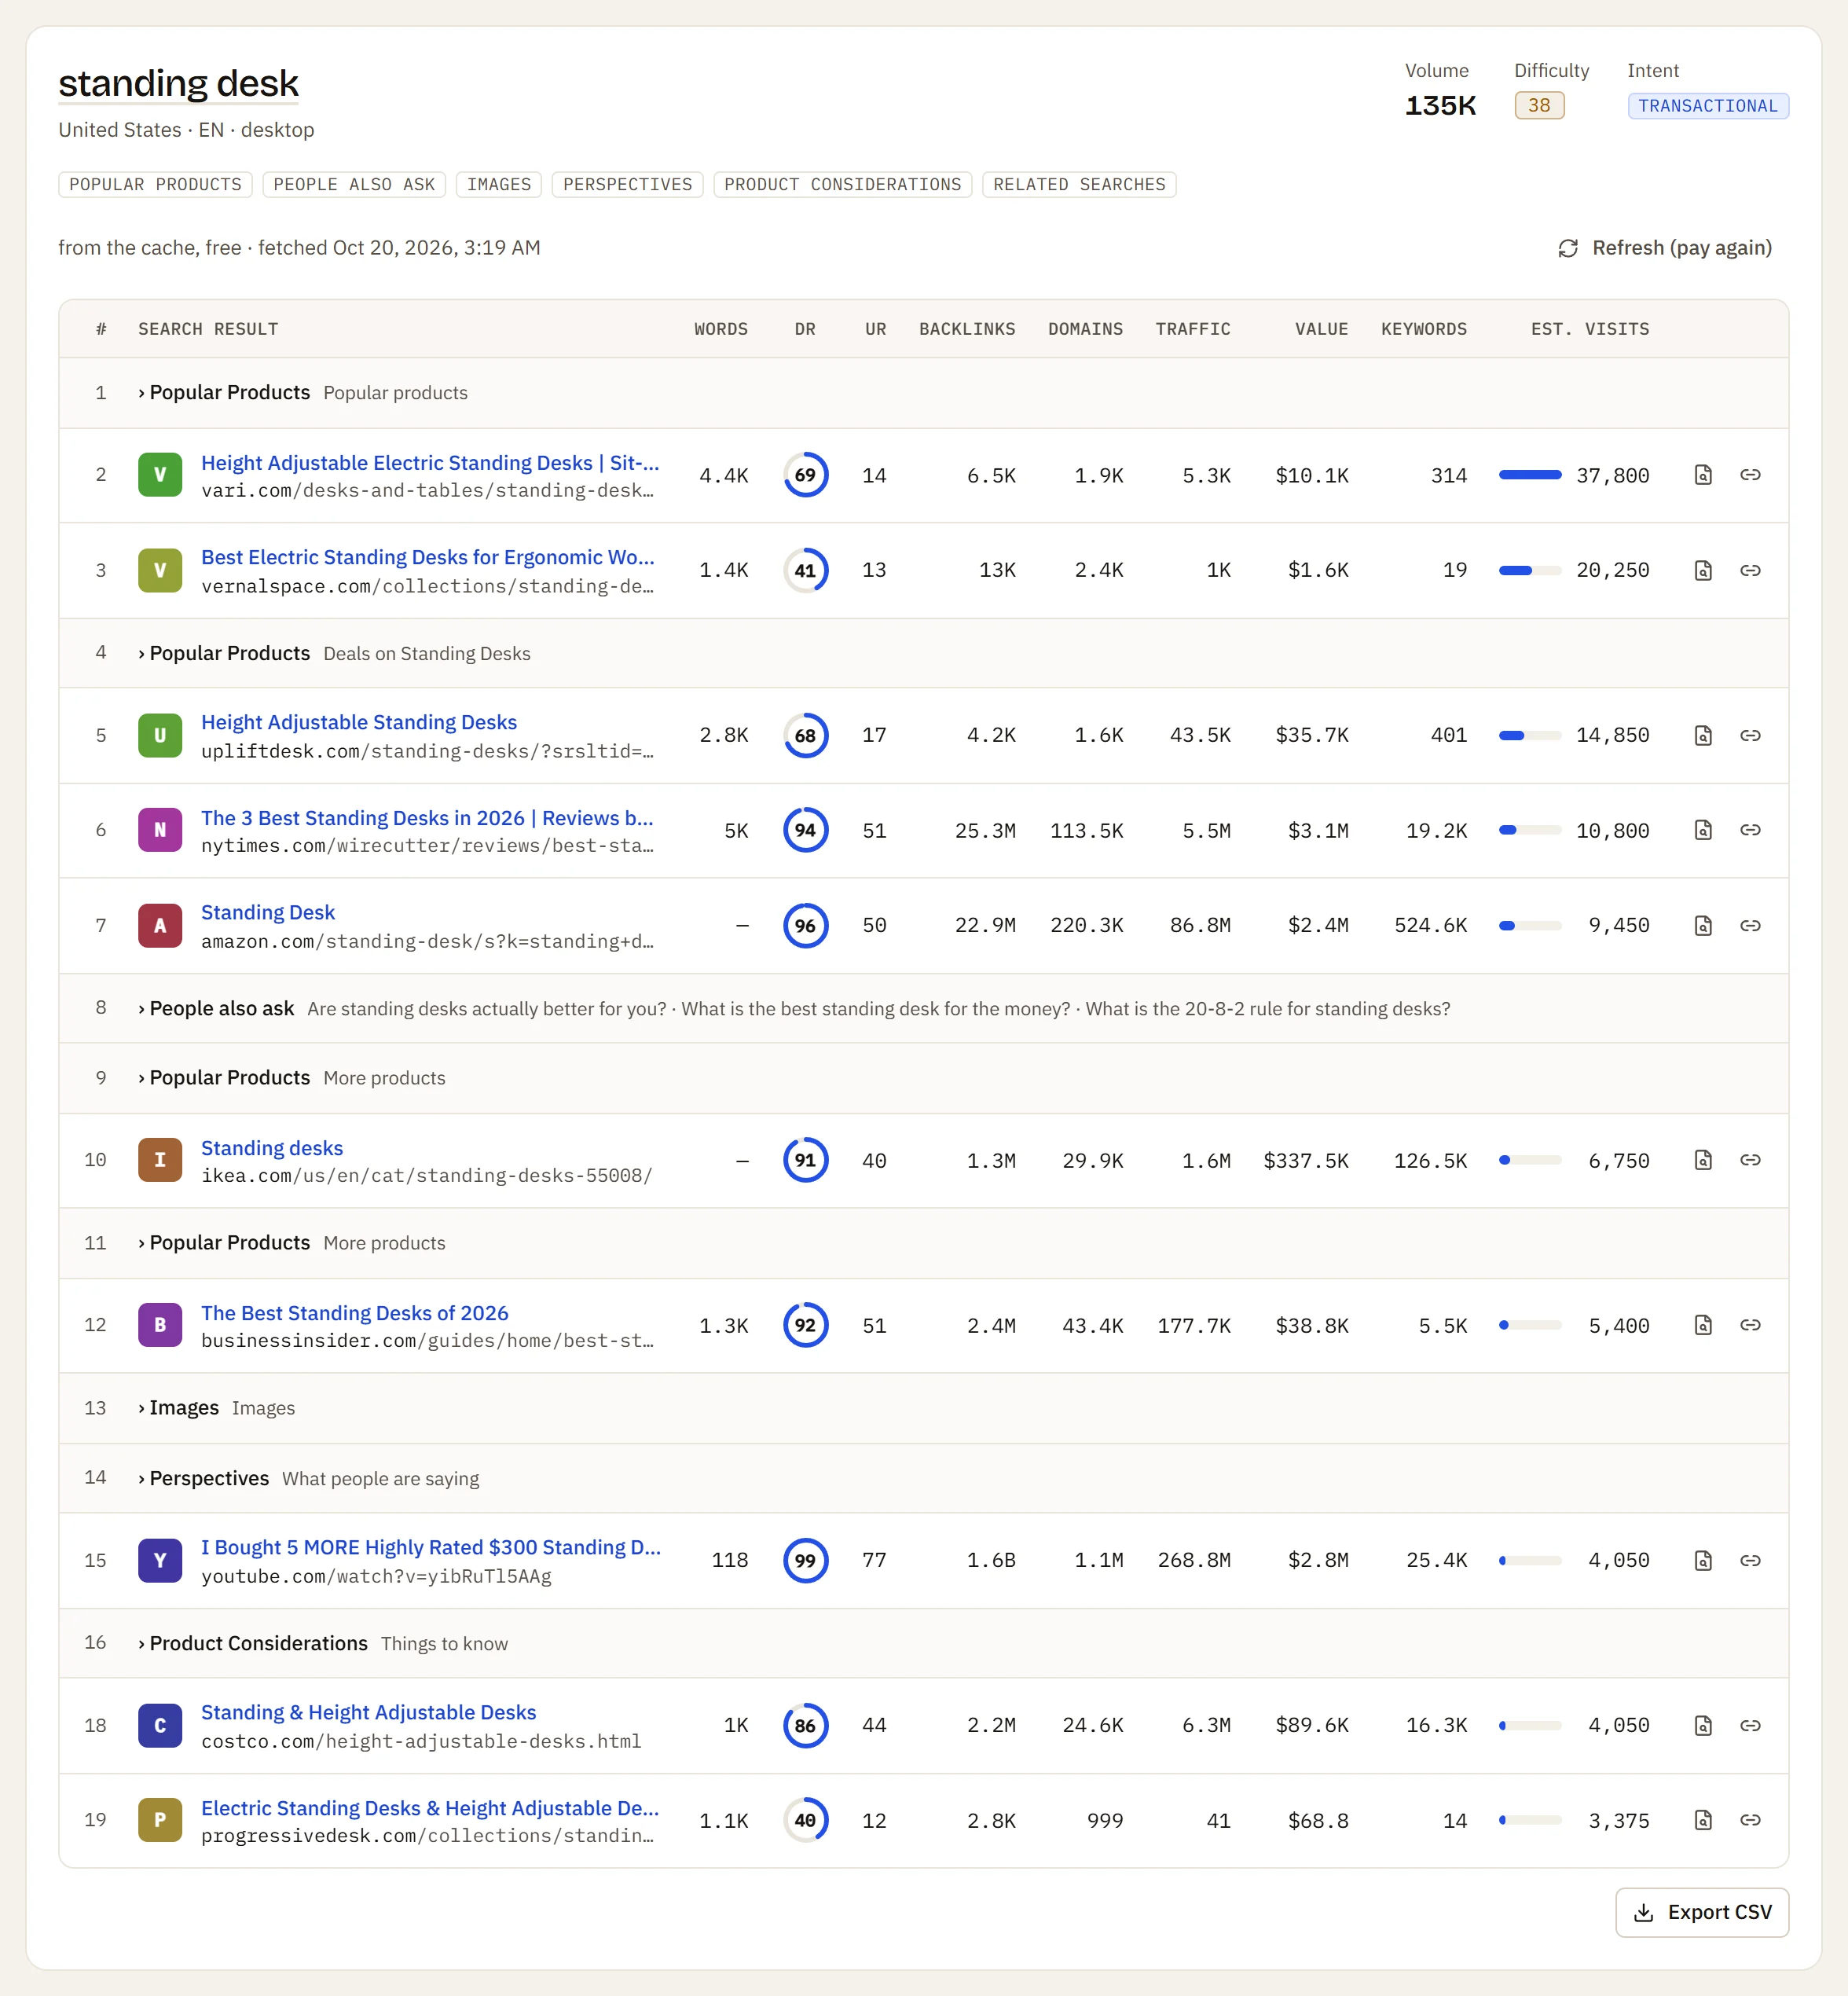Open Standing & Height Adjustable Desks link
The image size is (1848, 1996).
[368, 1713]
